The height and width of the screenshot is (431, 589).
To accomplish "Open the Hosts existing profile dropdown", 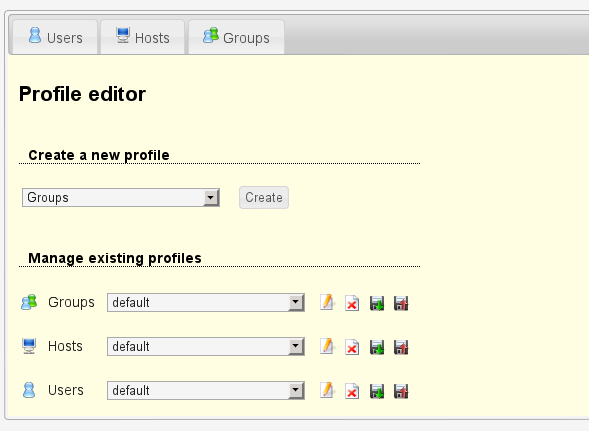I will pos(206,346).
